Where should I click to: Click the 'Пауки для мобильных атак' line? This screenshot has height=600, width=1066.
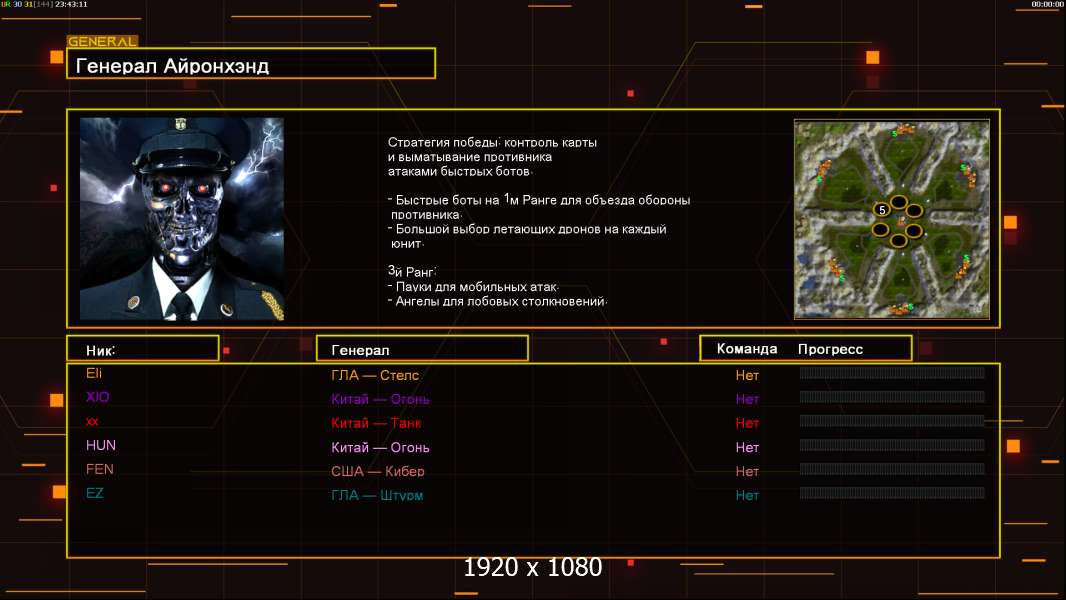(x=473, y=287)
